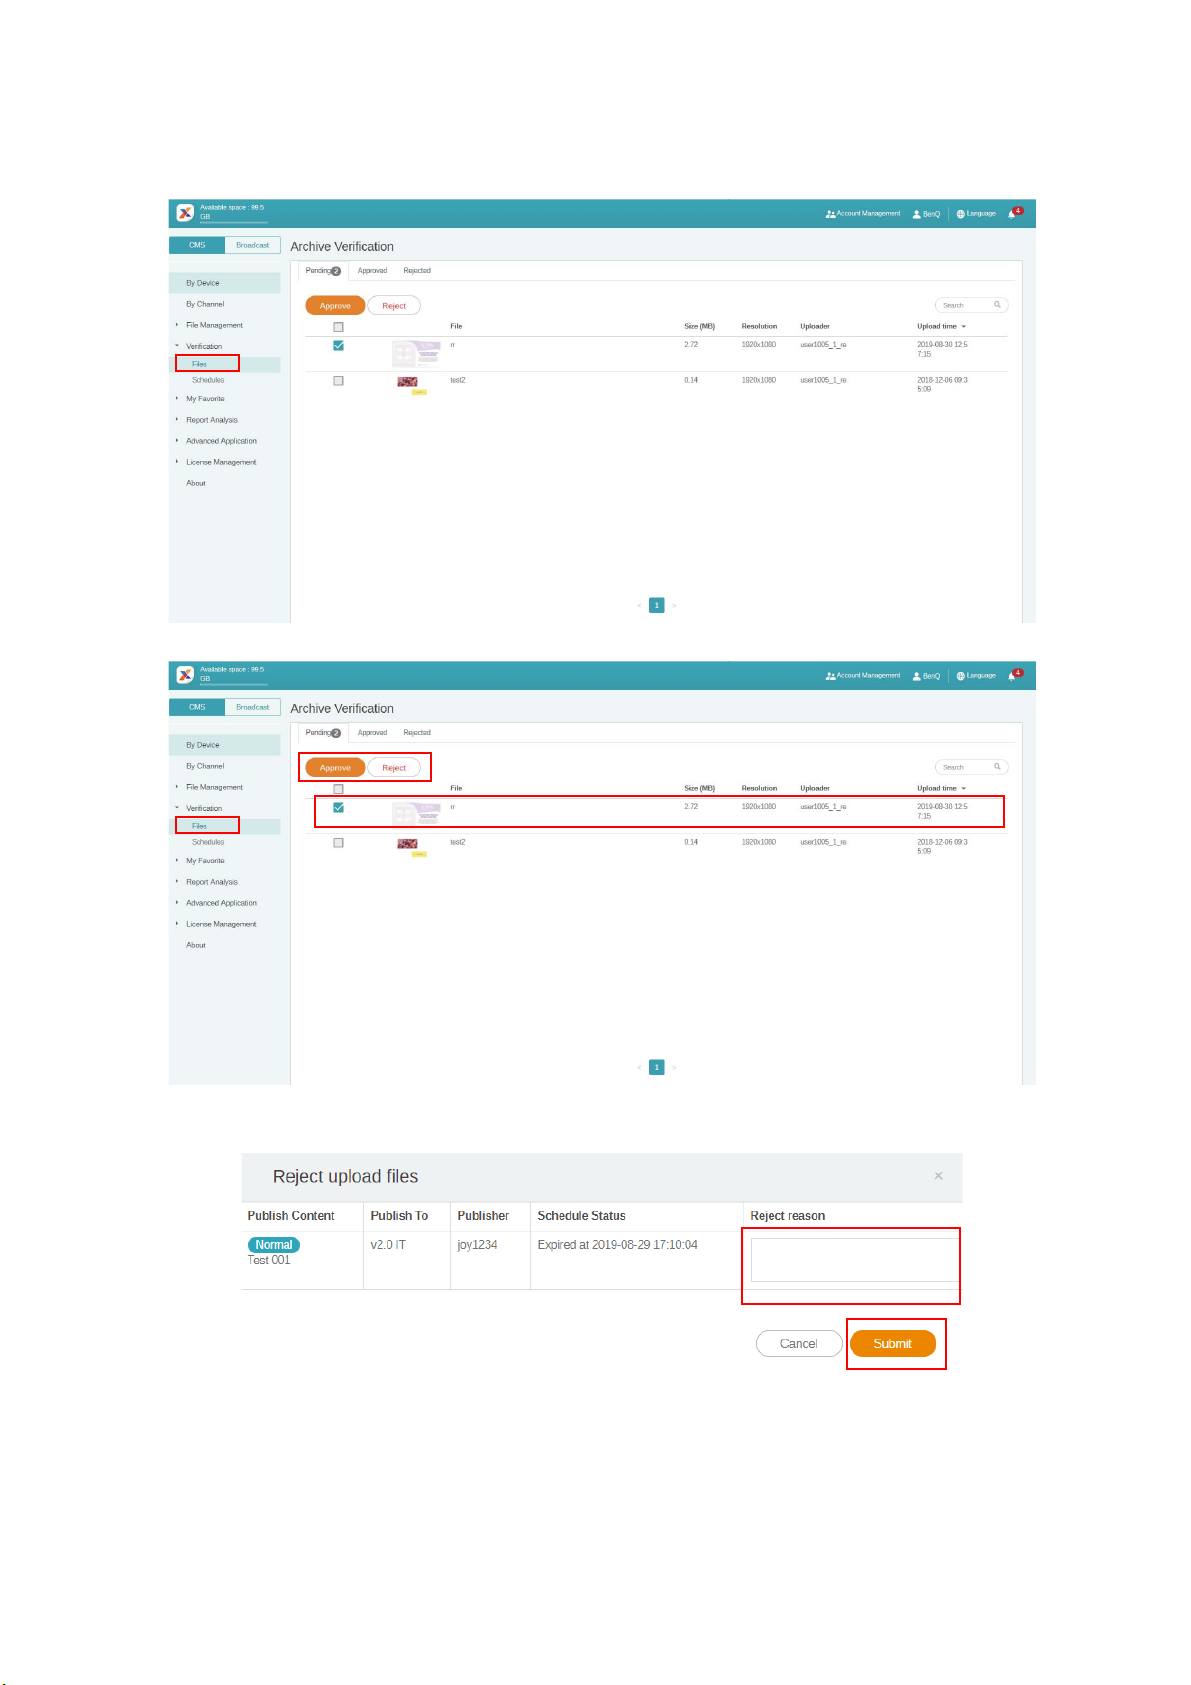Click the Normal badge in the reject dialog

pyautogui.click(x=273, y=1245)
